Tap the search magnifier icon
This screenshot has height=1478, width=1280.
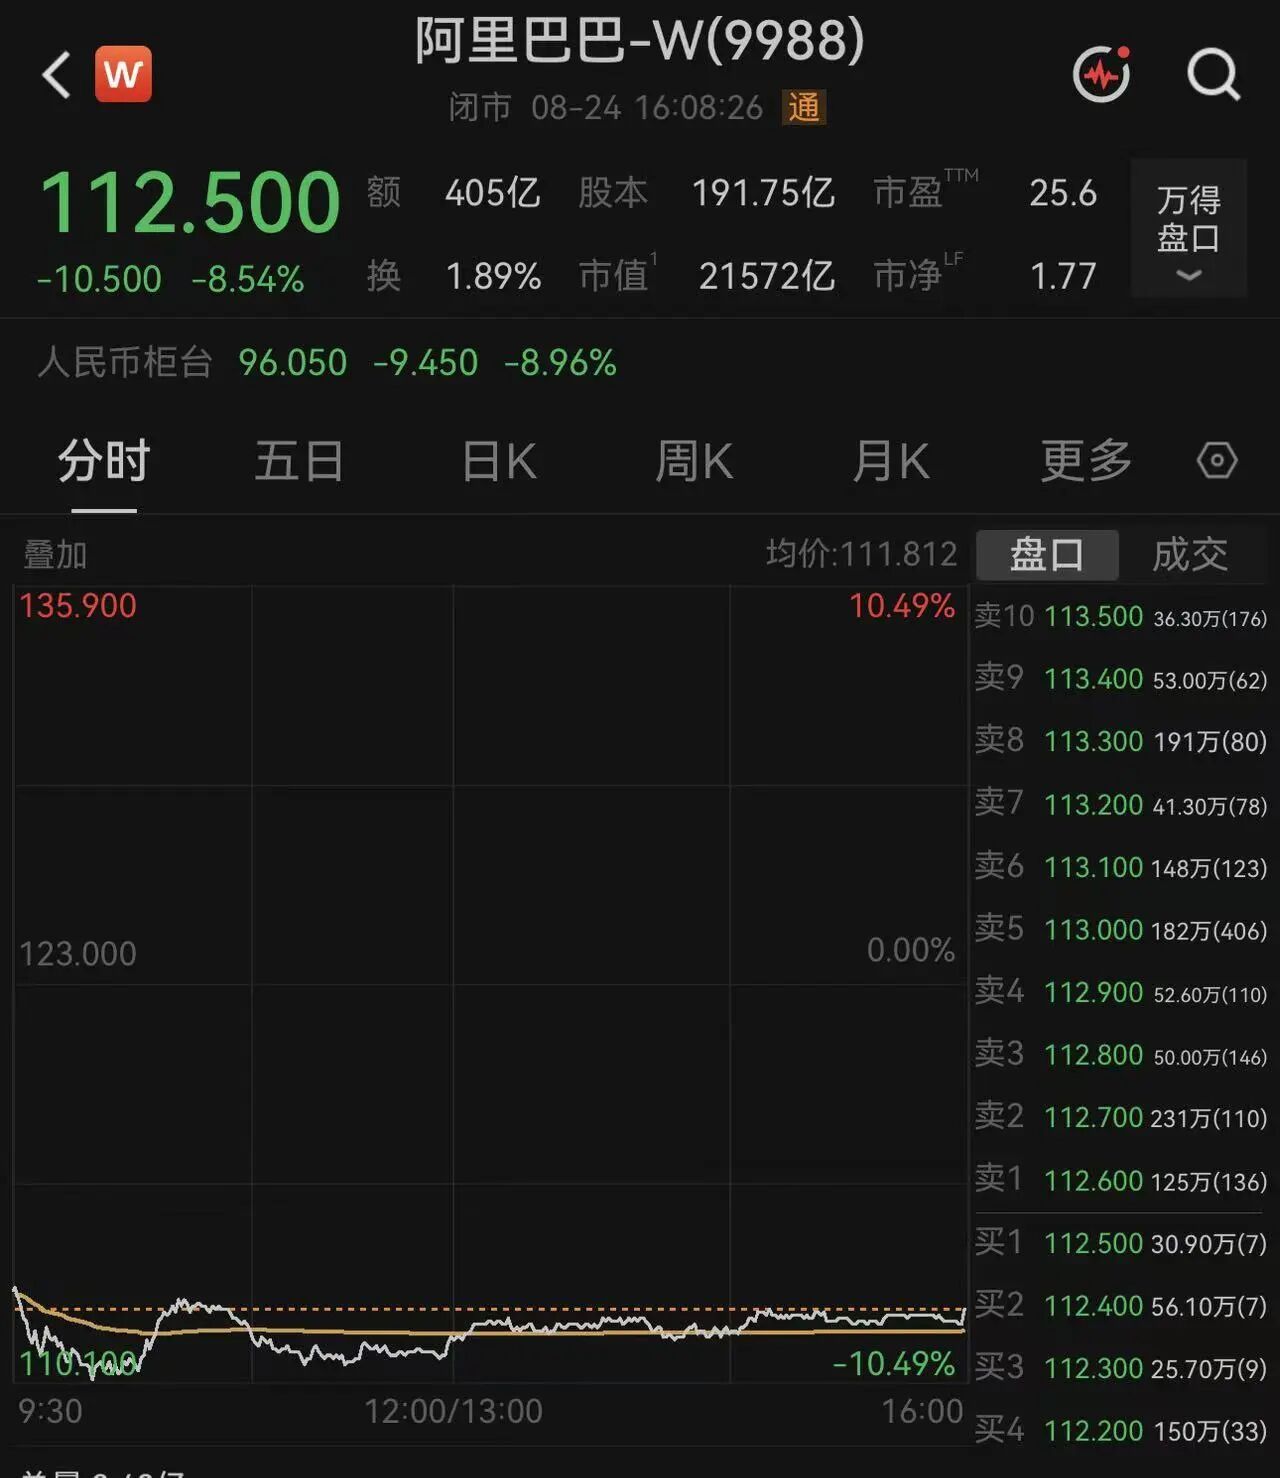1214,75
